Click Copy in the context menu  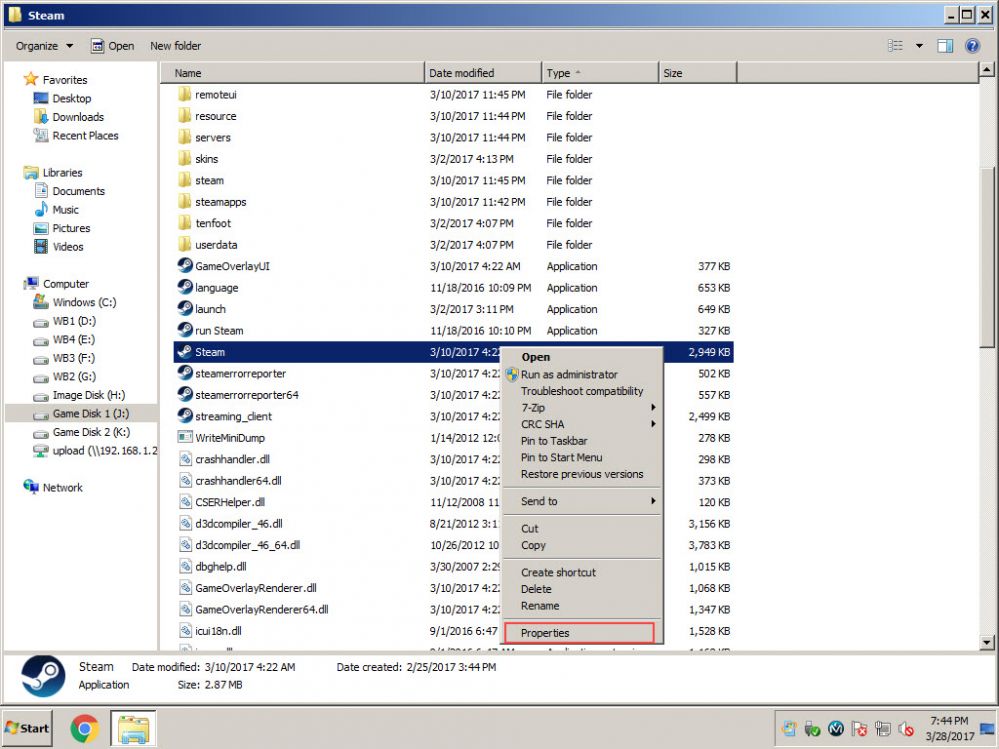point(582,545)
